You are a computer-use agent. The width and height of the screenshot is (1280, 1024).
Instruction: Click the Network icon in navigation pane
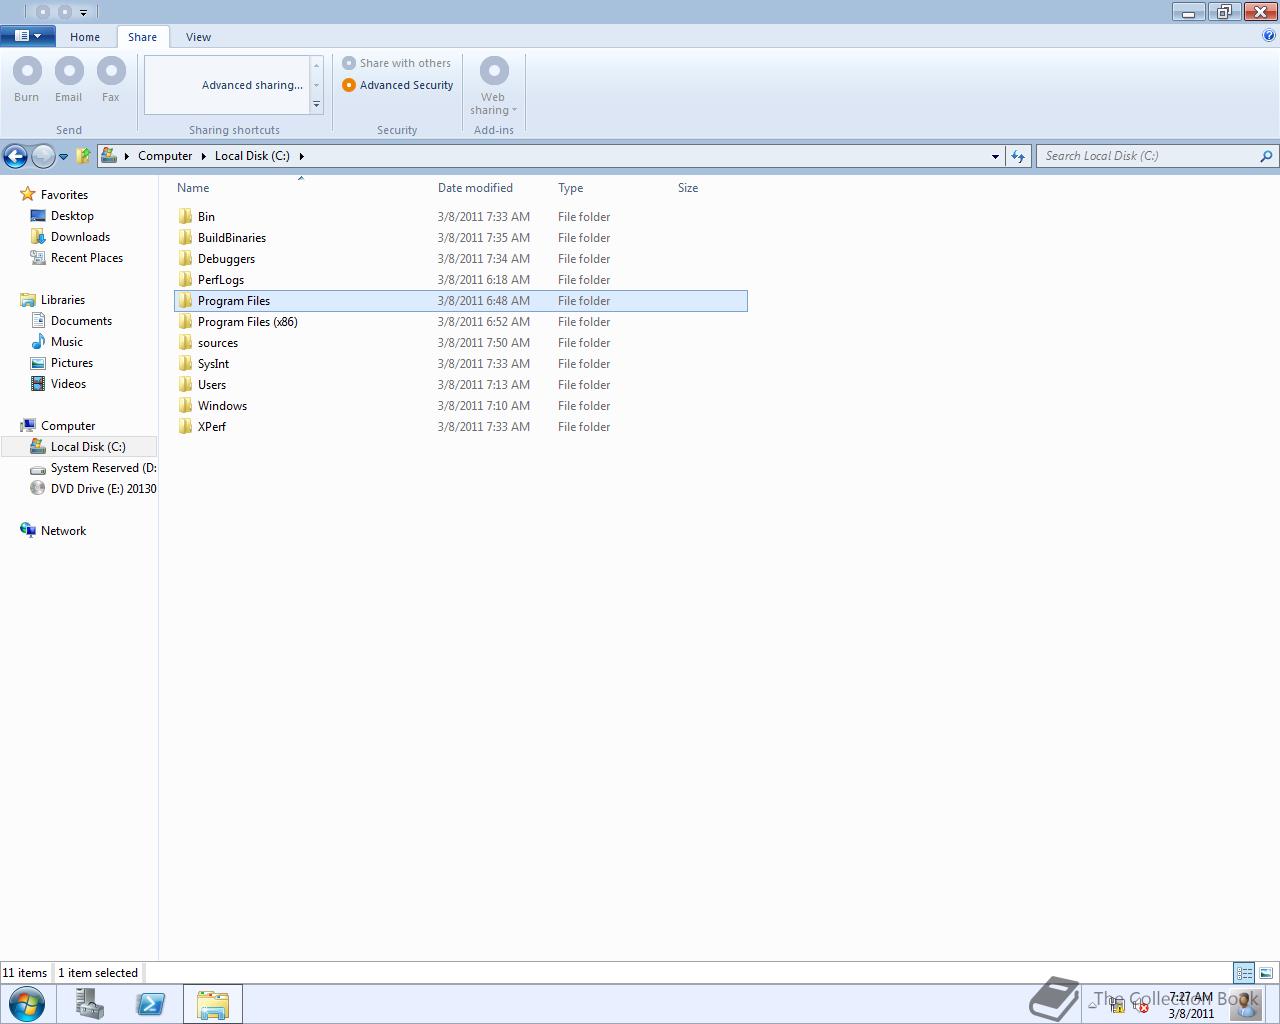point(28,530)
